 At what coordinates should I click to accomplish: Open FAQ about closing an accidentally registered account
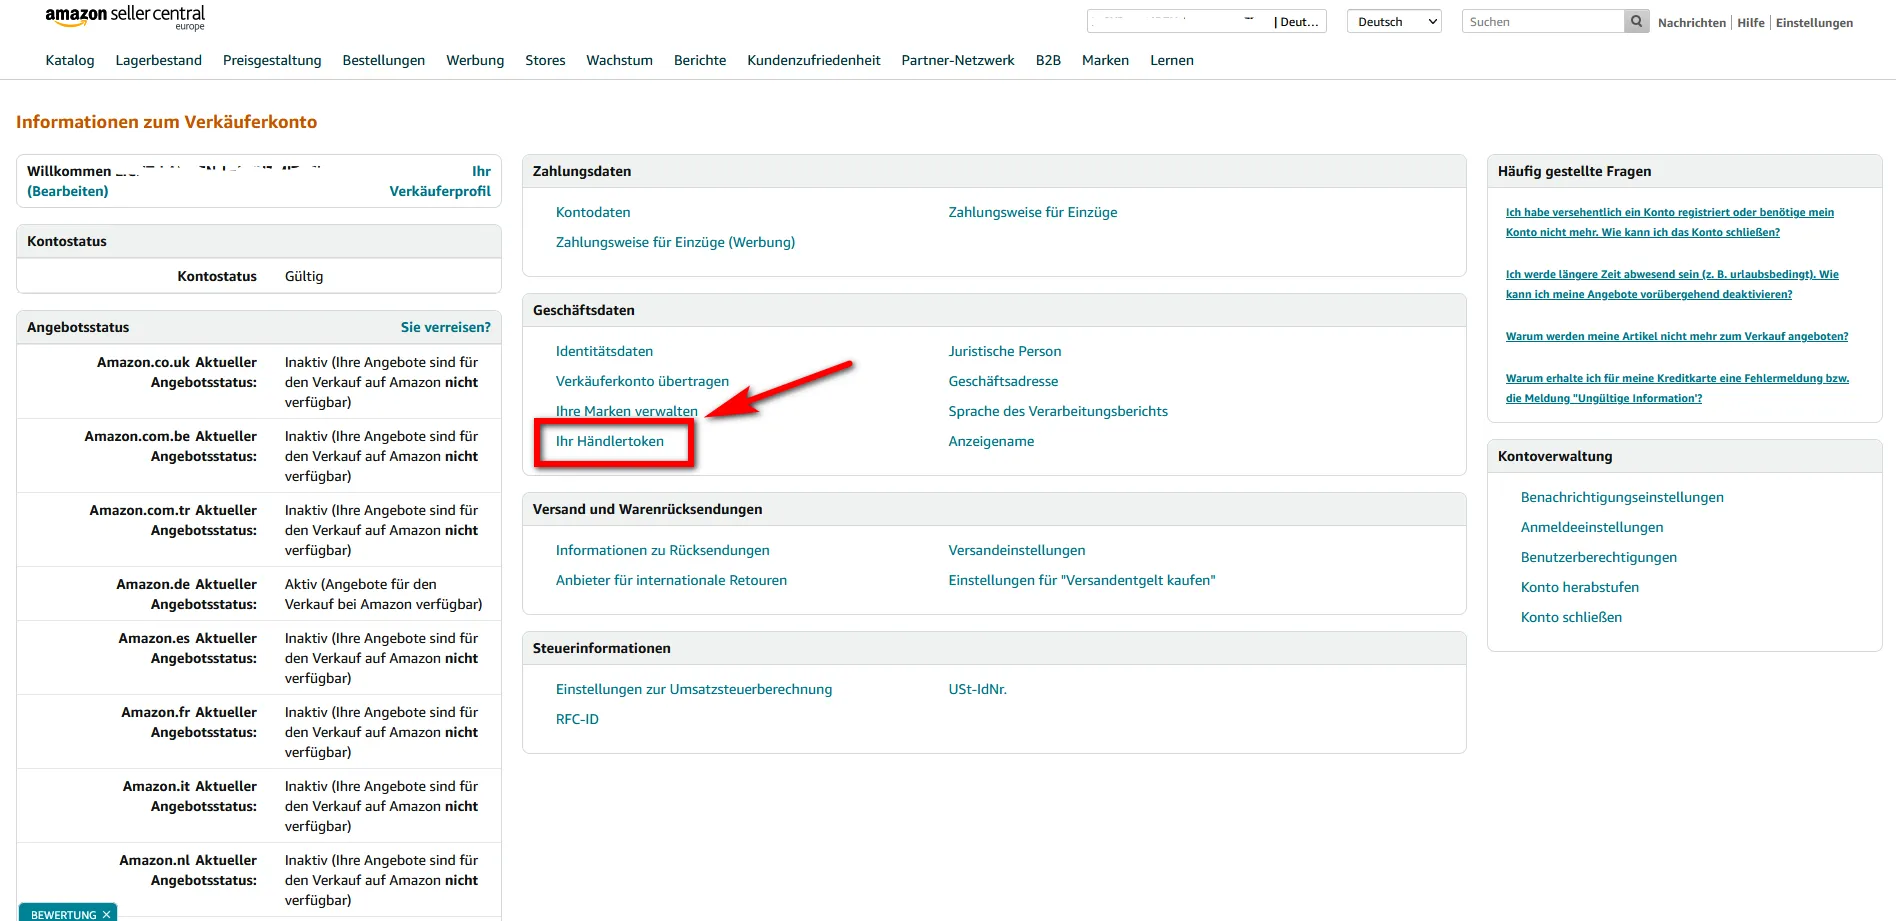point(1670,222)
